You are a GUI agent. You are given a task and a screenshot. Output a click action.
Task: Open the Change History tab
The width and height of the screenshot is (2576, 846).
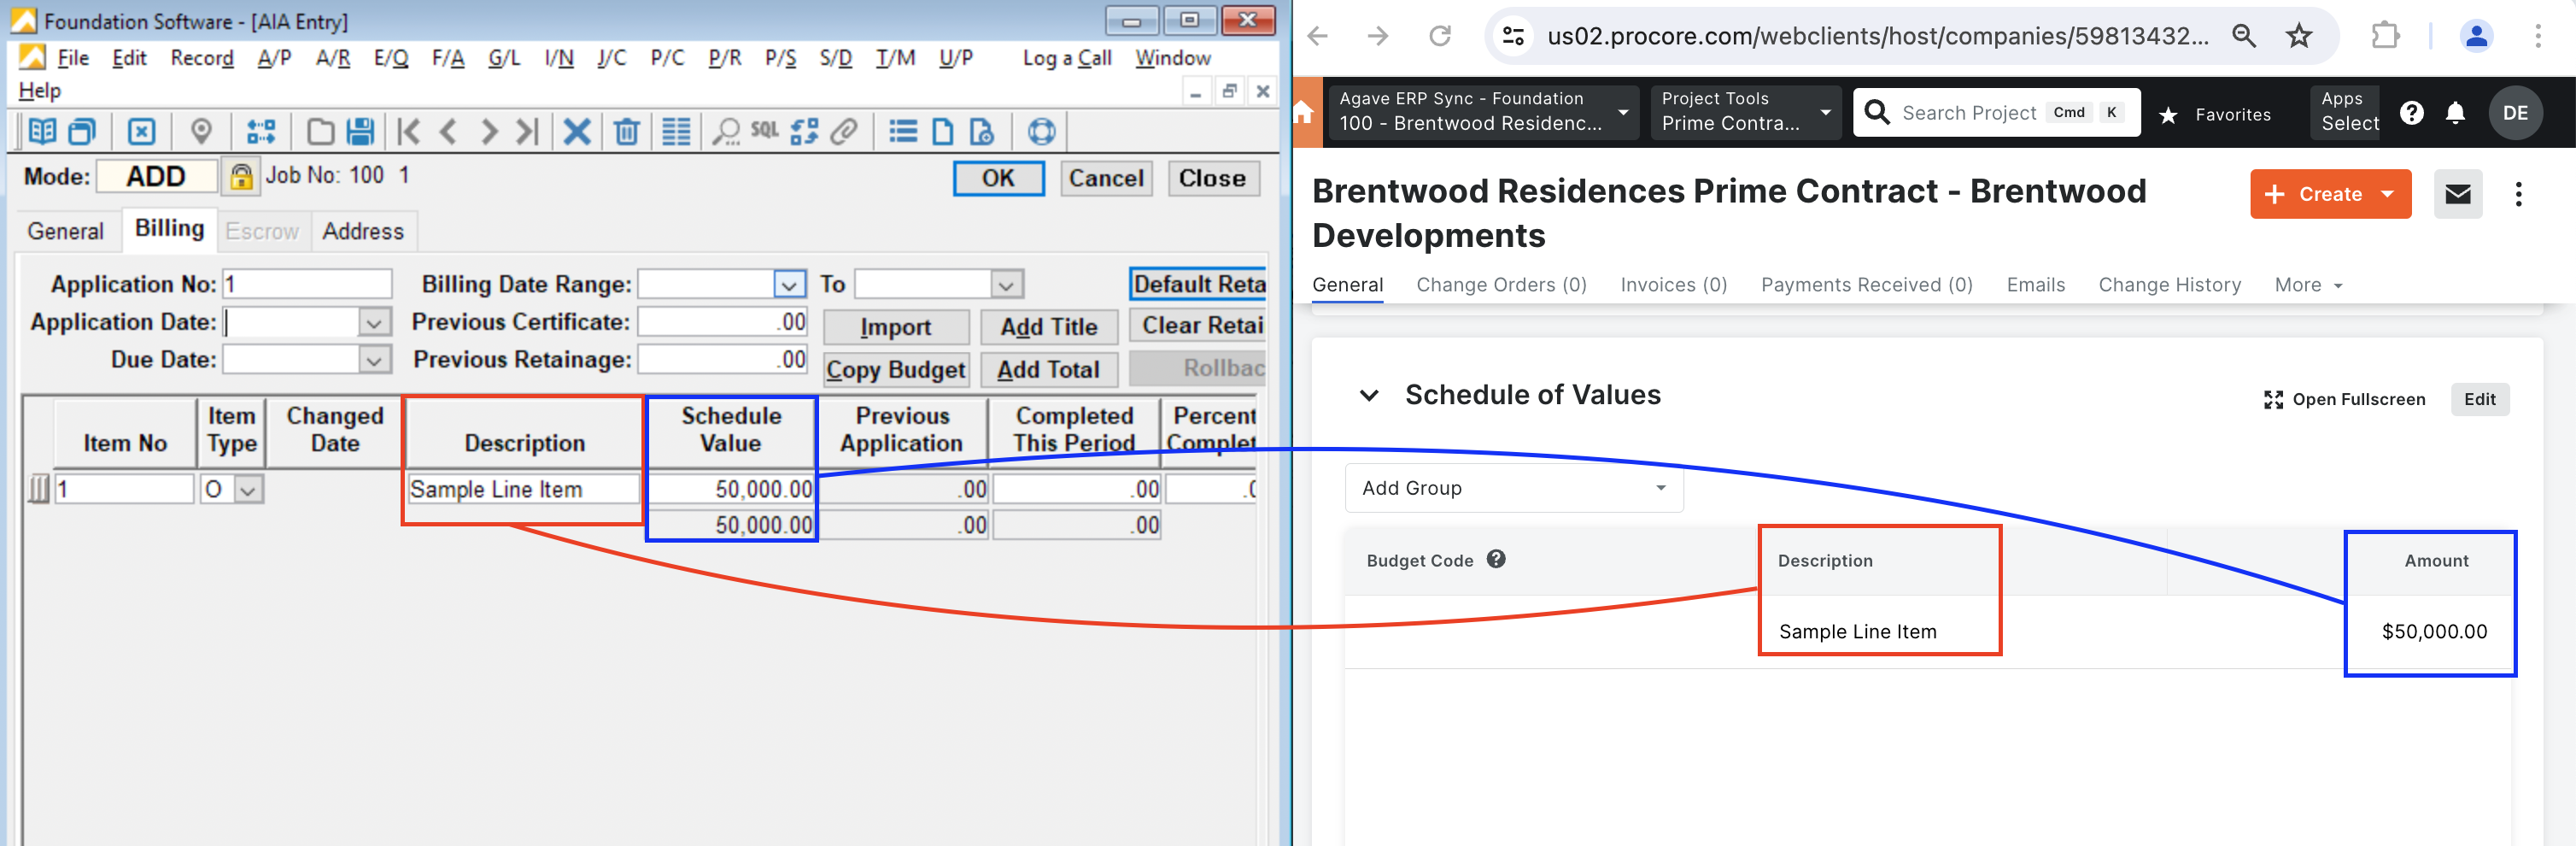pos(2169,285)
